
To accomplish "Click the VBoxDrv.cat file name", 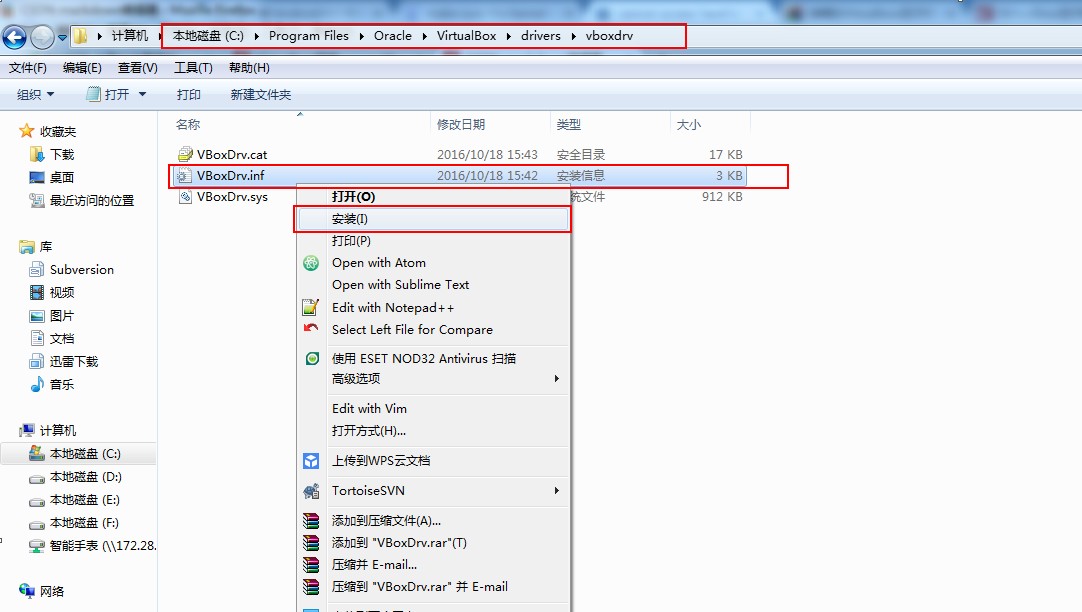I will 232,155.
